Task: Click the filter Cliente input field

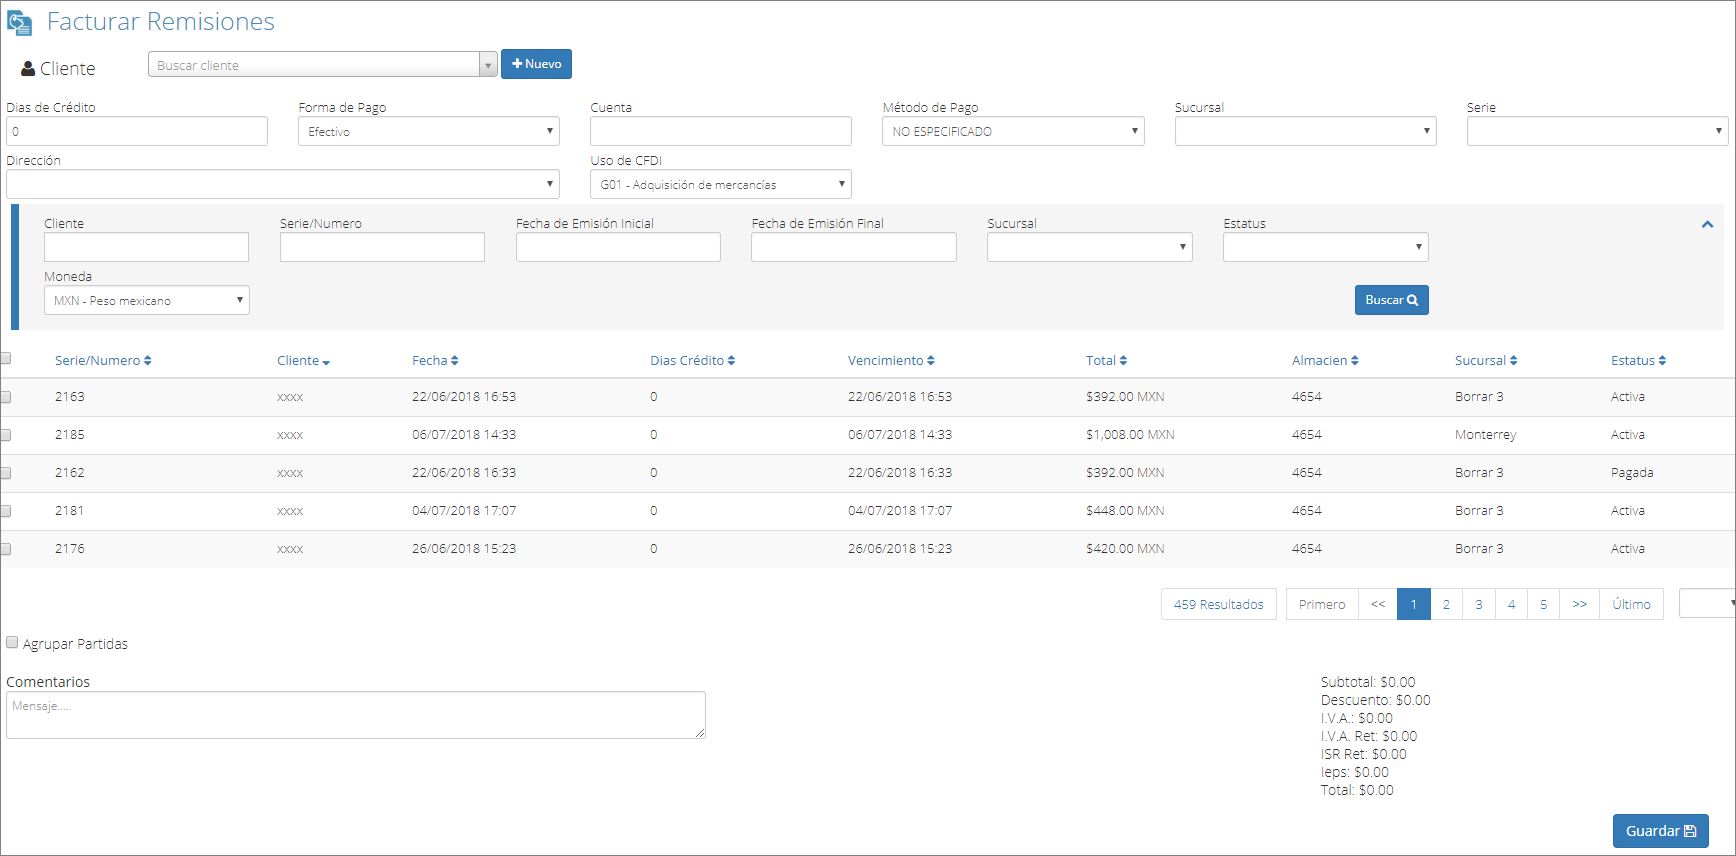Action: [x=146, y=247]
